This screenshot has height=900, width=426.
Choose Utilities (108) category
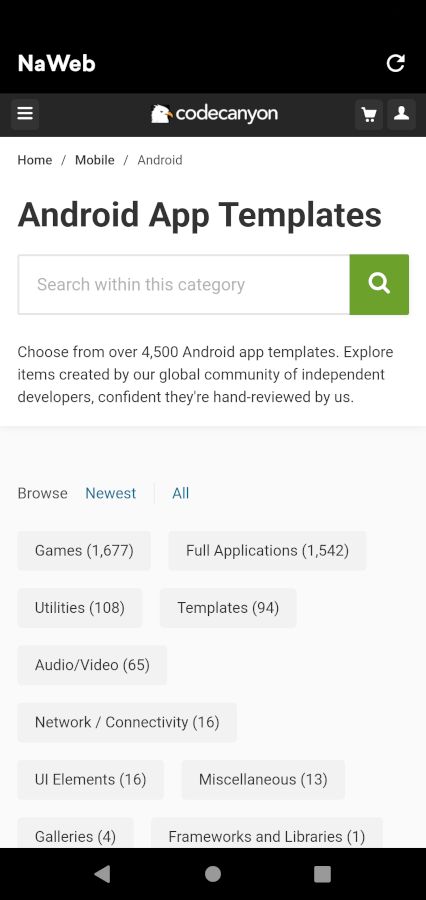(80, 608)
